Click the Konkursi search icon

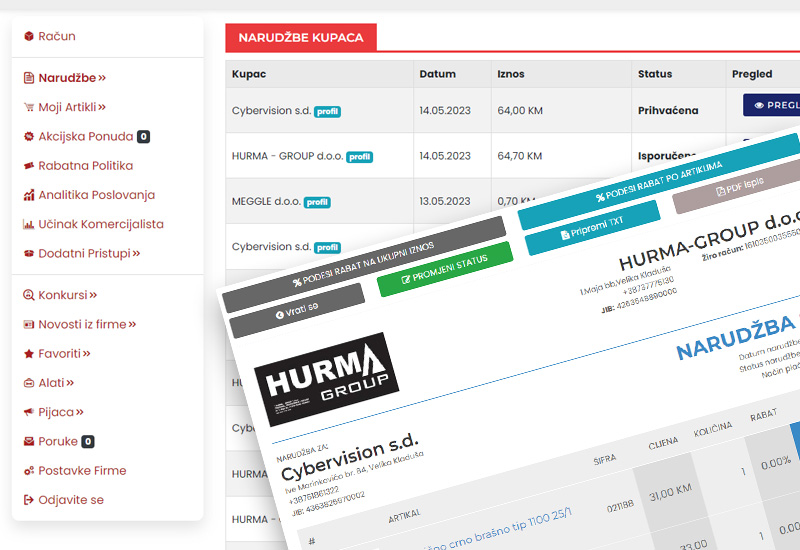[x=29, y=295]
